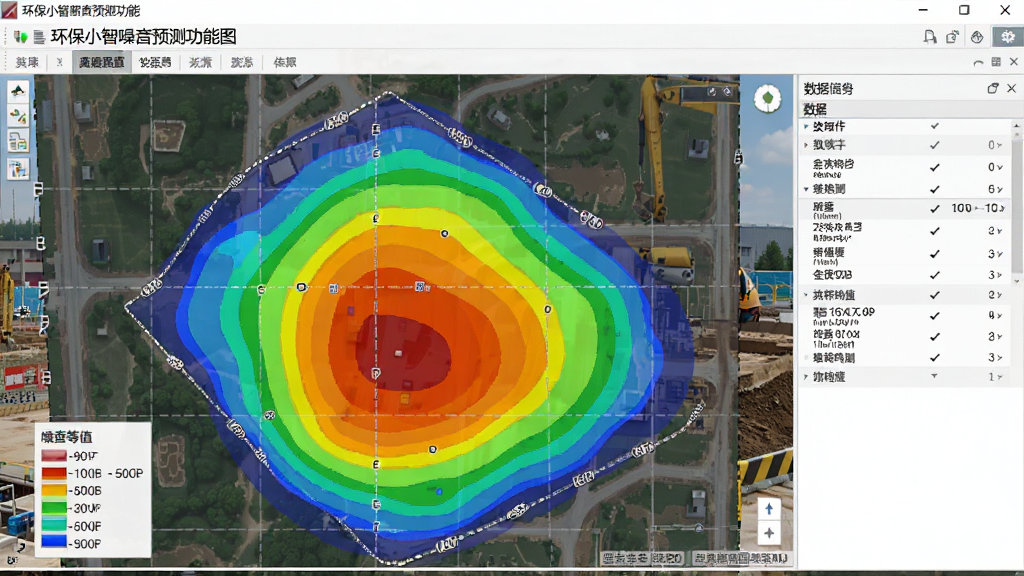Image resolution: width=1024 pixels, height=576 pixels.
Task: Expand the group row directly above the '16' row
Action: click(806, 295)
